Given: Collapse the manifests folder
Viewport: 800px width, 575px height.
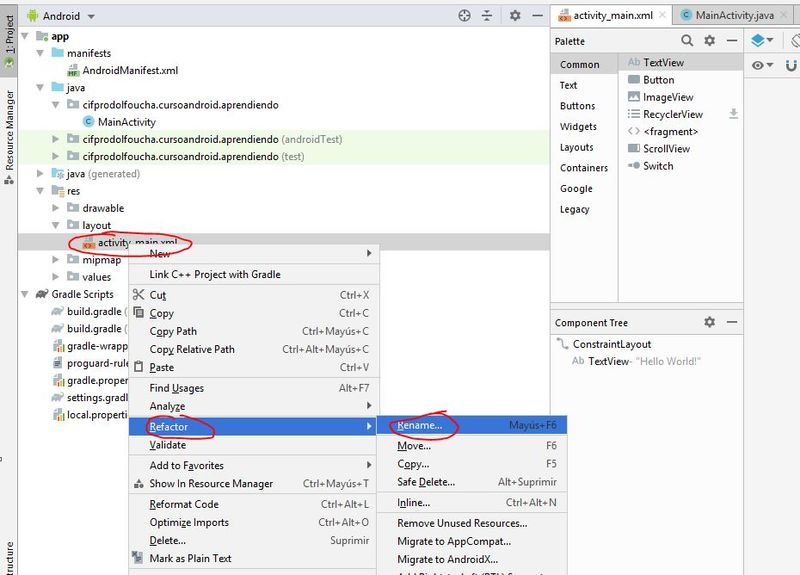Looking at the screenshot, I should (40, 53).
